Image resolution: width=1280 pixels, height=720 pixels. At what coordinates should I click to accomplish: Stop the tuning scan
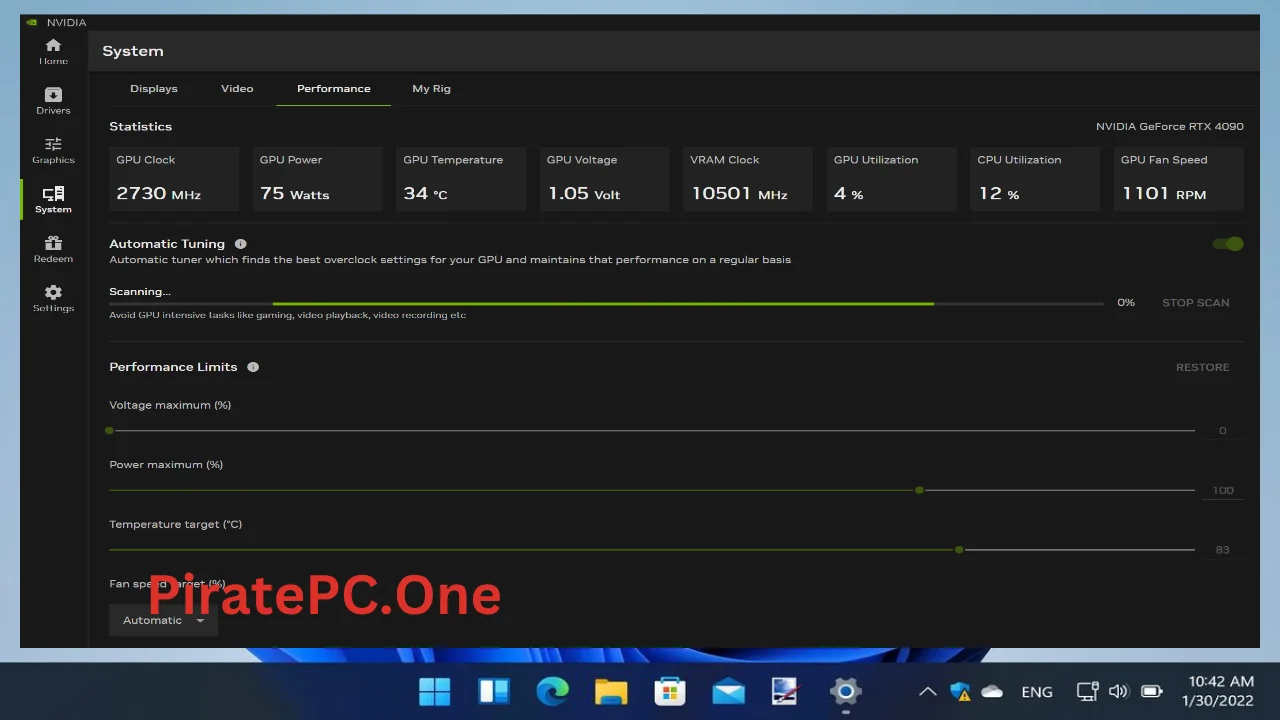[x=1195, y=303]
